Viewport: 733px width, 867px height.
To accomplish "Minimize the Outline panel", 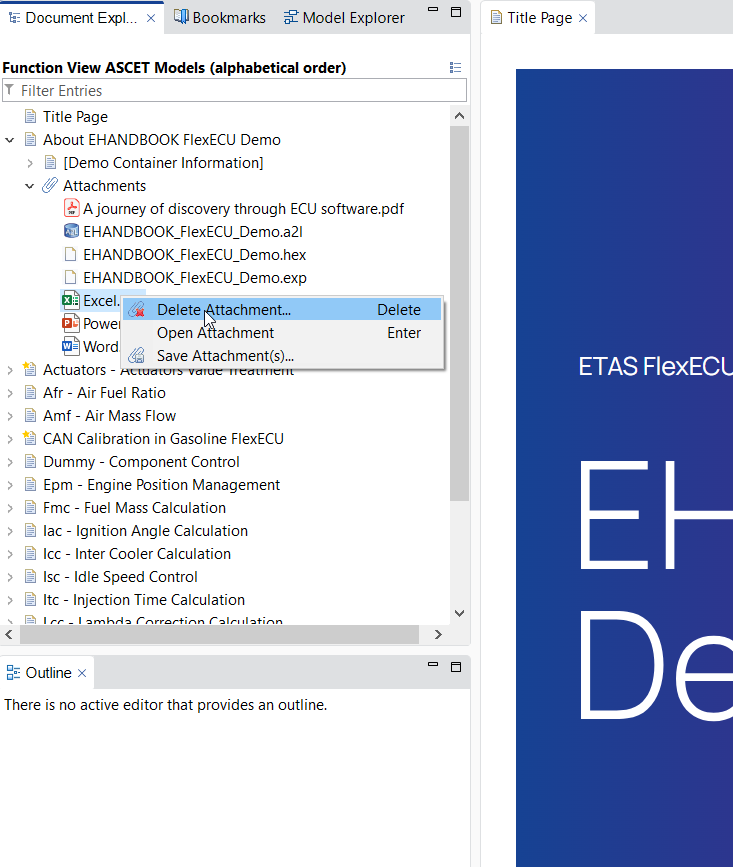I will coord(433,665).
